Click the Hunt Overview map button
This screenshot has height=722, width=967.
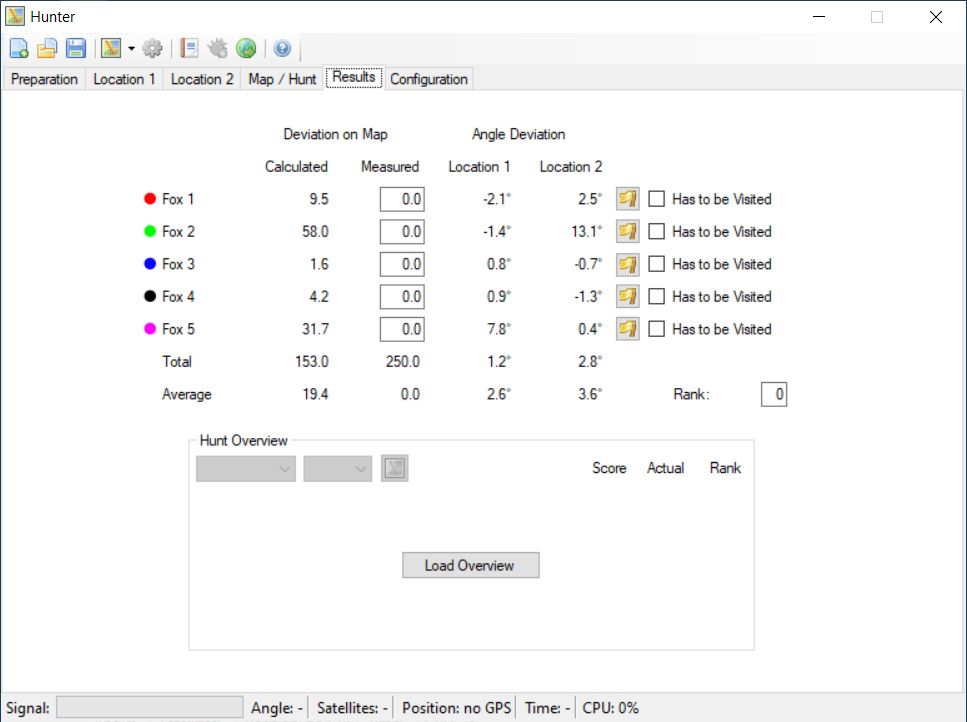pos(395,469)
